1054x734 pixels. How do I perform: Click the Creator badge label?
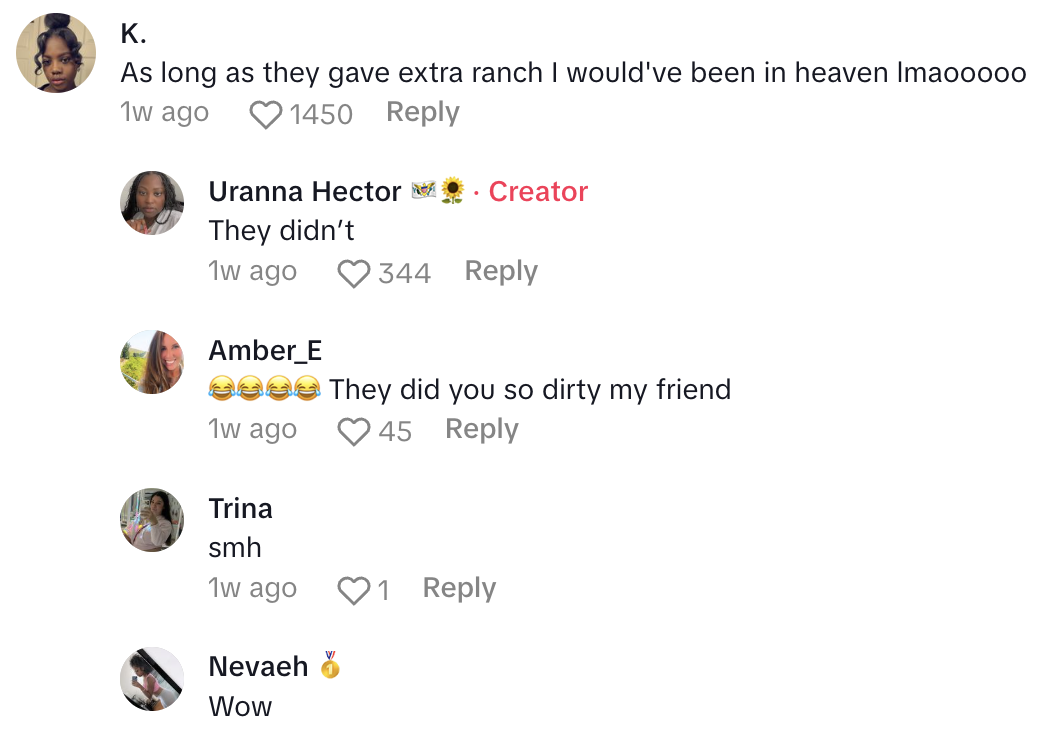(538, 191)
